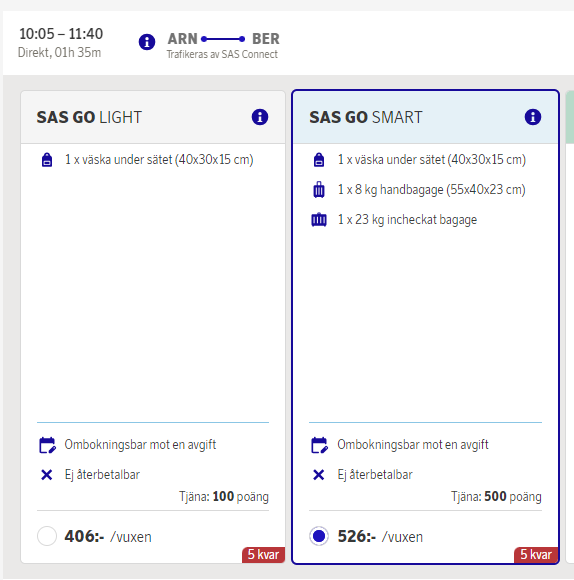The image size is (574, 580).
Task: Click non-refundable X icon in SAS GO LIGHT
Action: click(47, 475)
